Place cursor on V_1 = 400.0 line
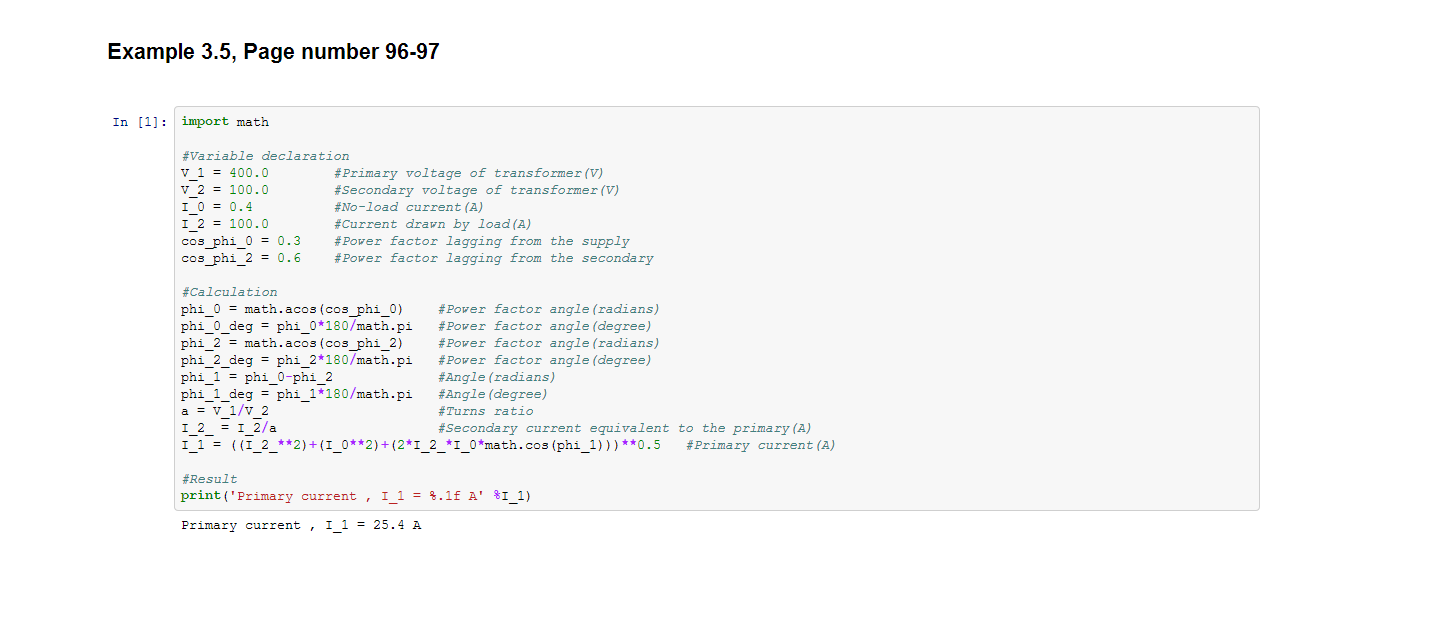This screenshot has height=622, width=1430. tap(225, 173)
